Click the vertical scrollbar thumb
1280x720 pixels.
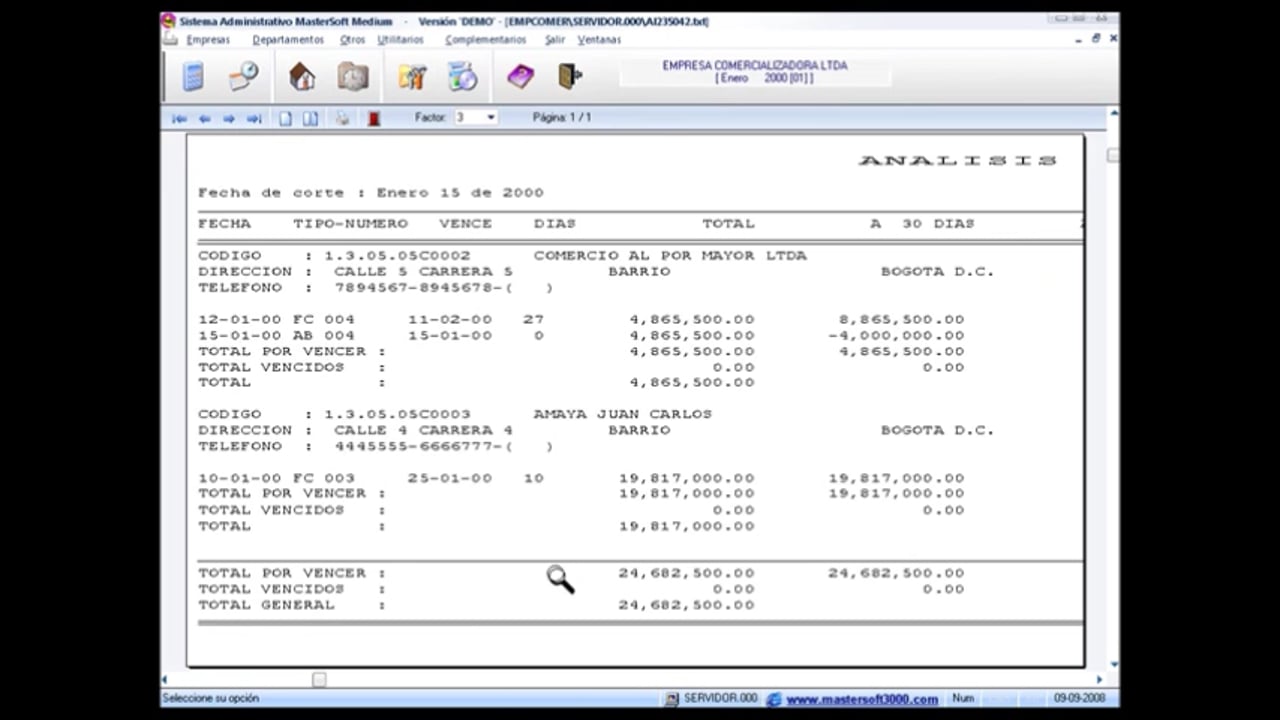pos(1113,156)
